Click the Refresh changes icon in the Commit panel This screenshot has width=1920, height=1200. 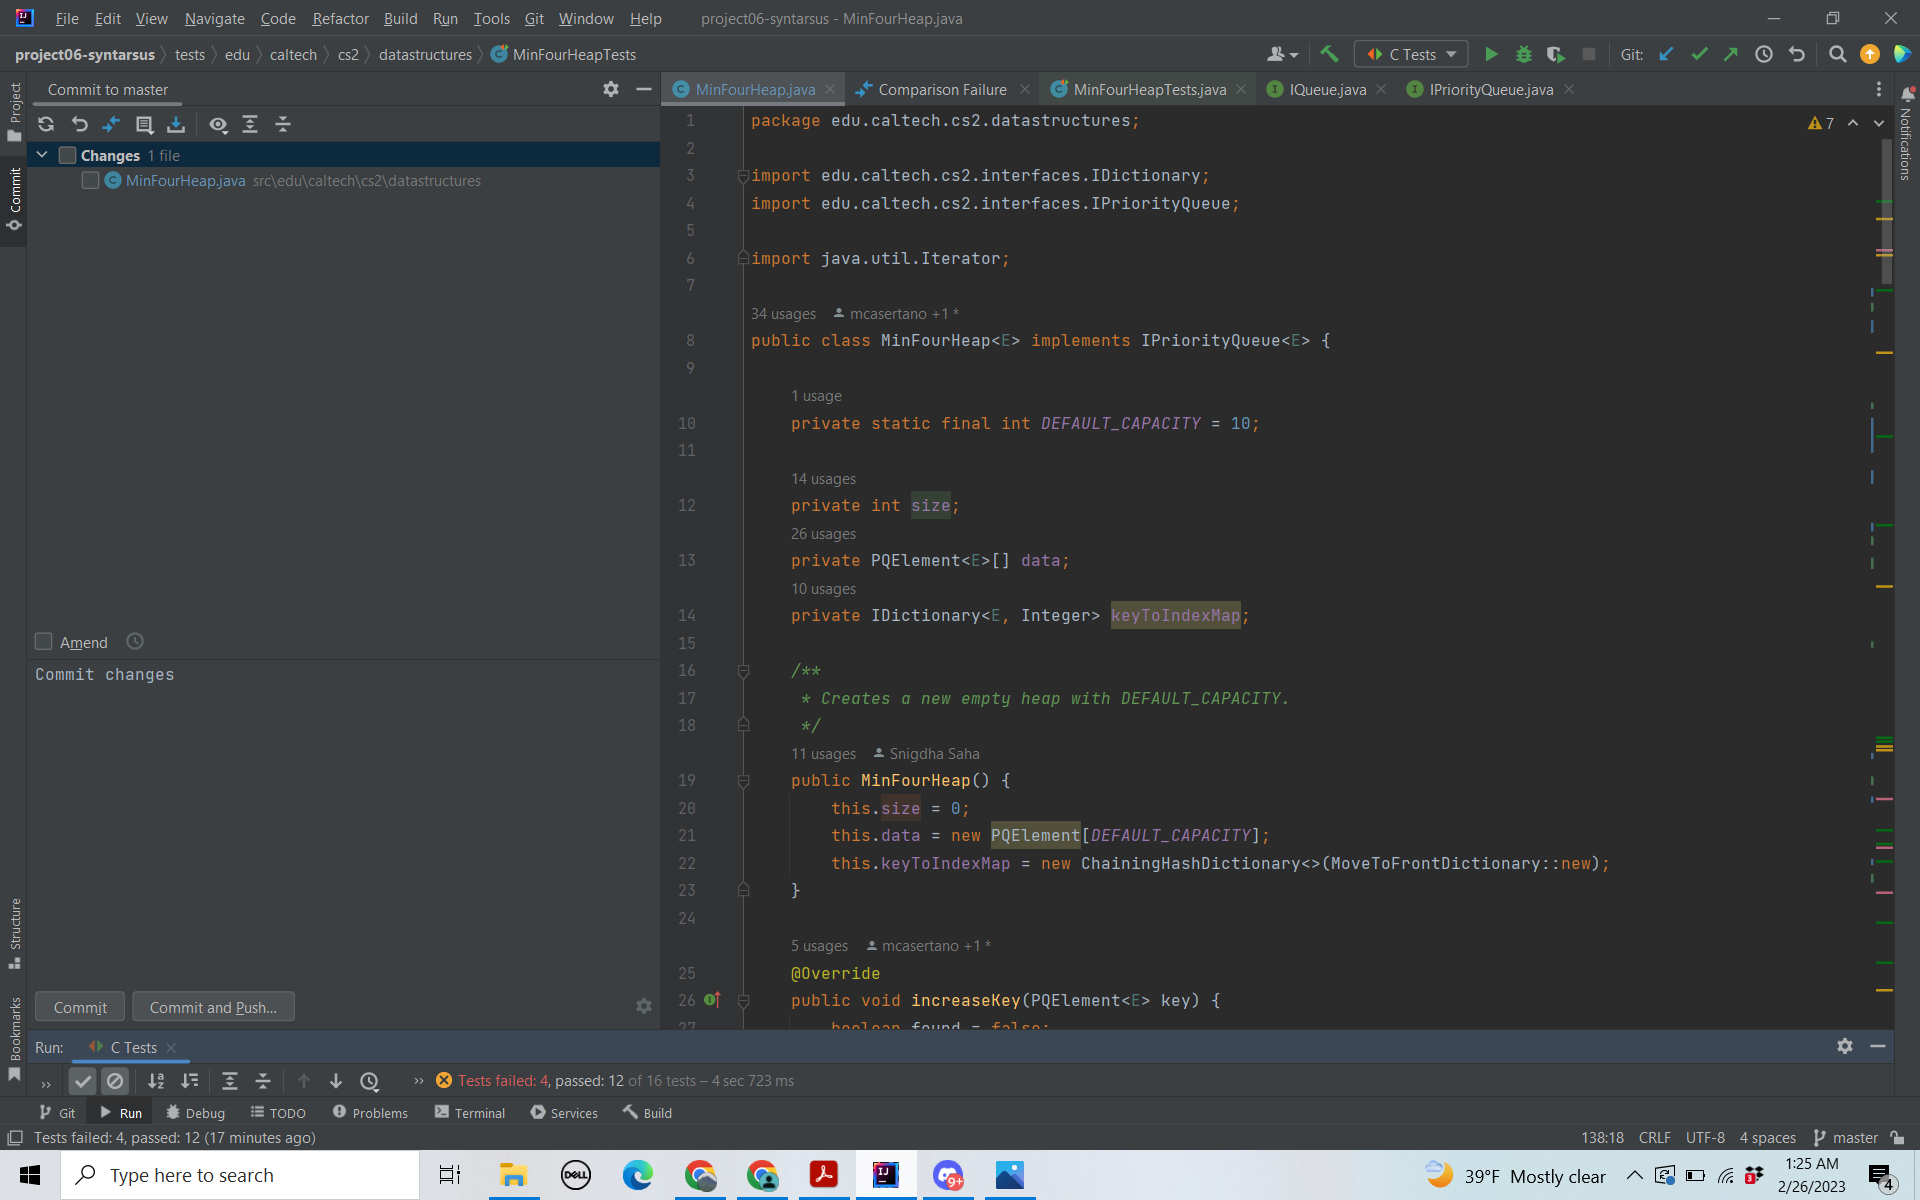46,124
